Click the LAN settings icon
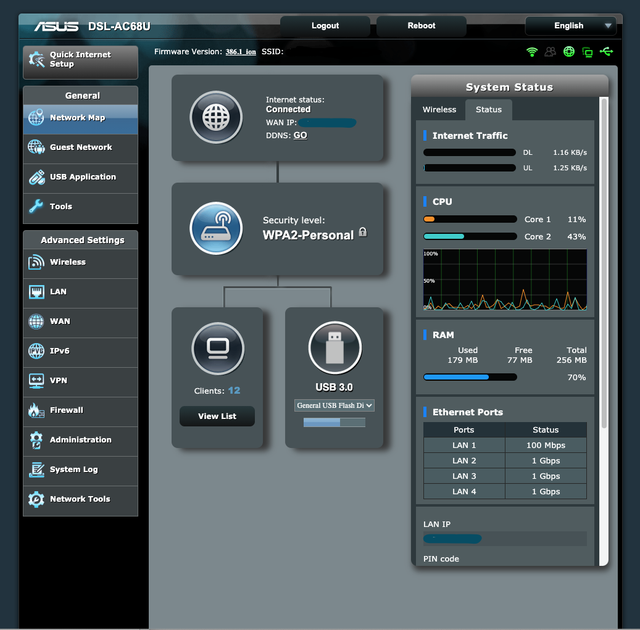The height and width of the screenshot is (630, 640). pos(36,292)
